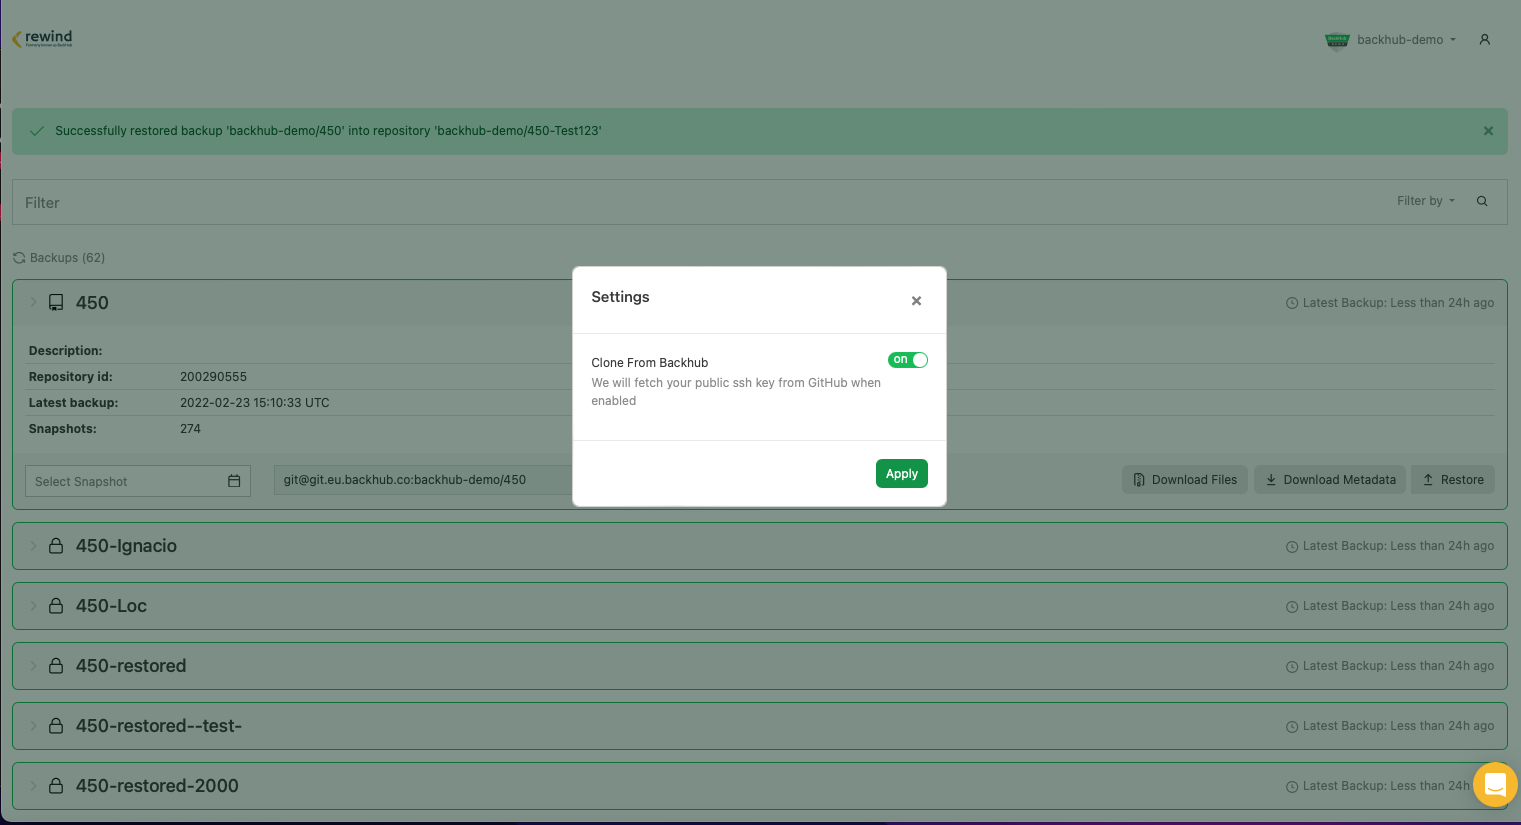Collapse the 450 repository row
Image resolution: width=1521 pixels, height=825 pixels.
tap(33, 302)
